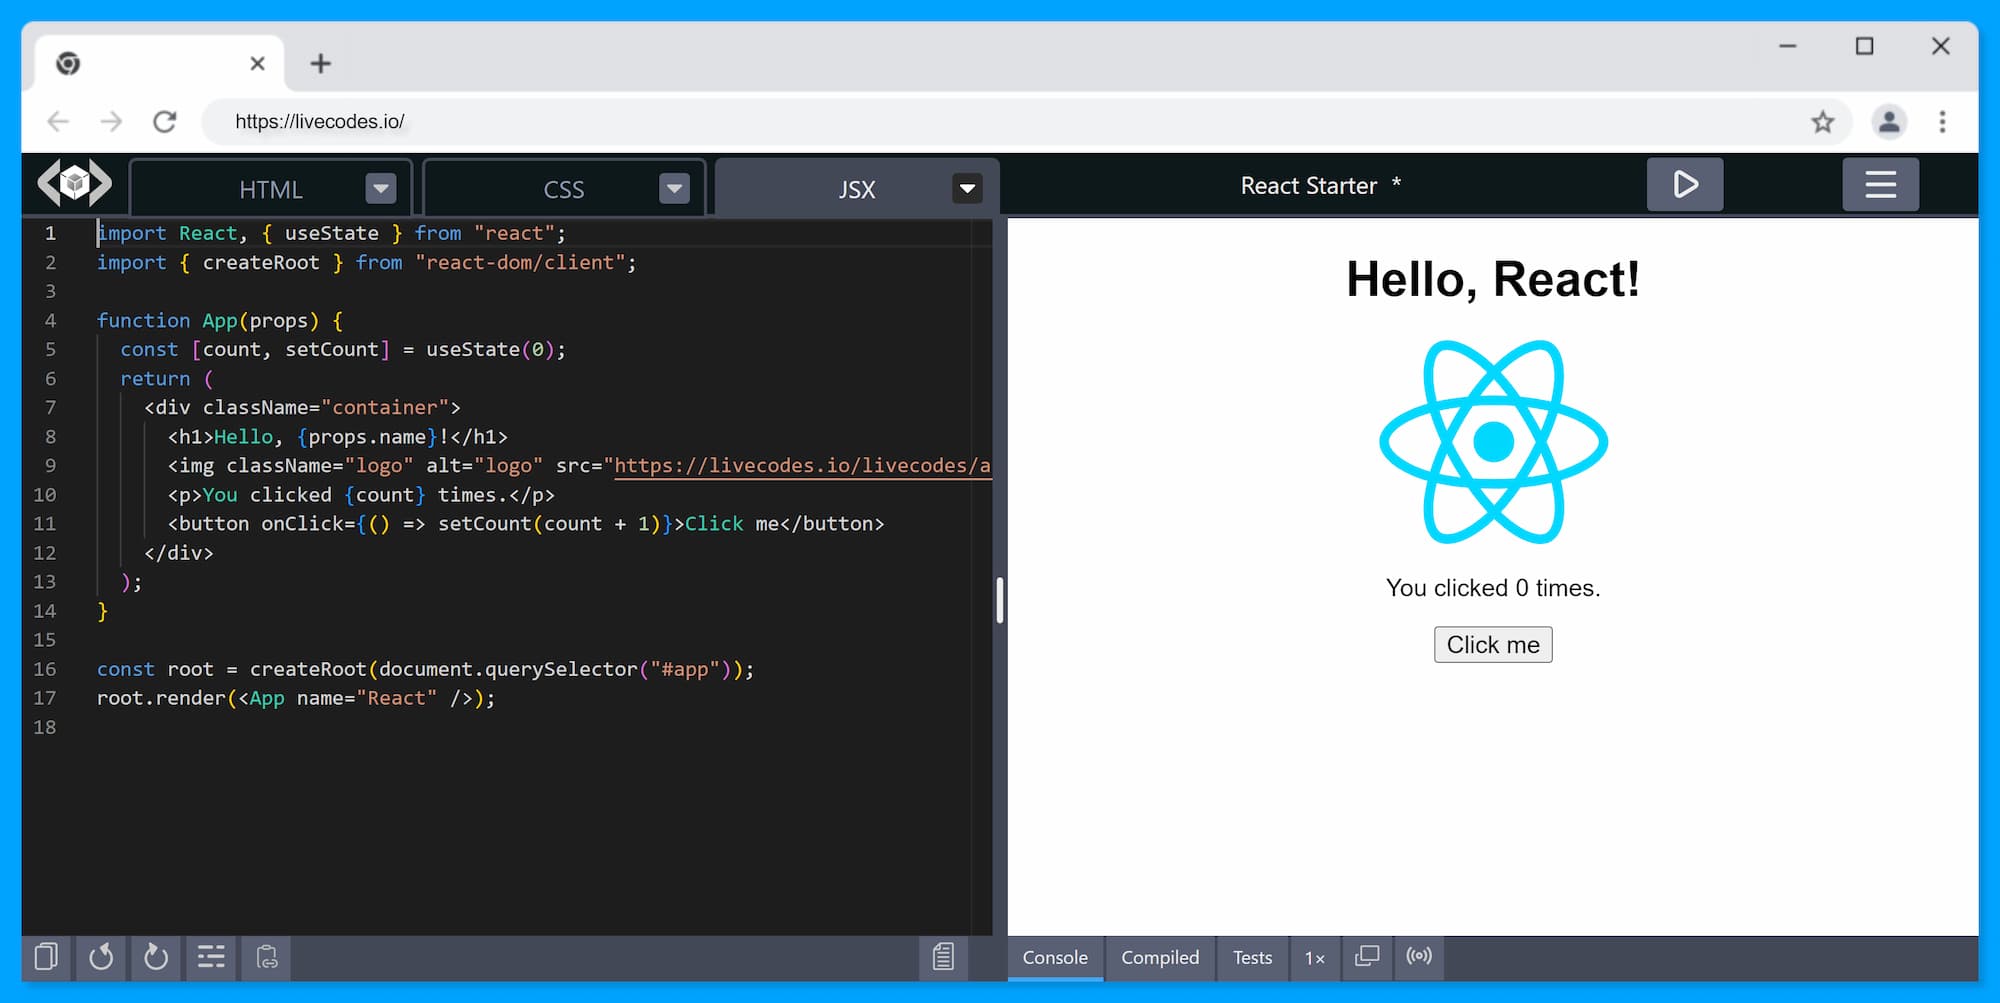This screenshot has height=1003, width=2000.
Task: Click the splitter handle between editor and result
Action: pos(1000,600)
